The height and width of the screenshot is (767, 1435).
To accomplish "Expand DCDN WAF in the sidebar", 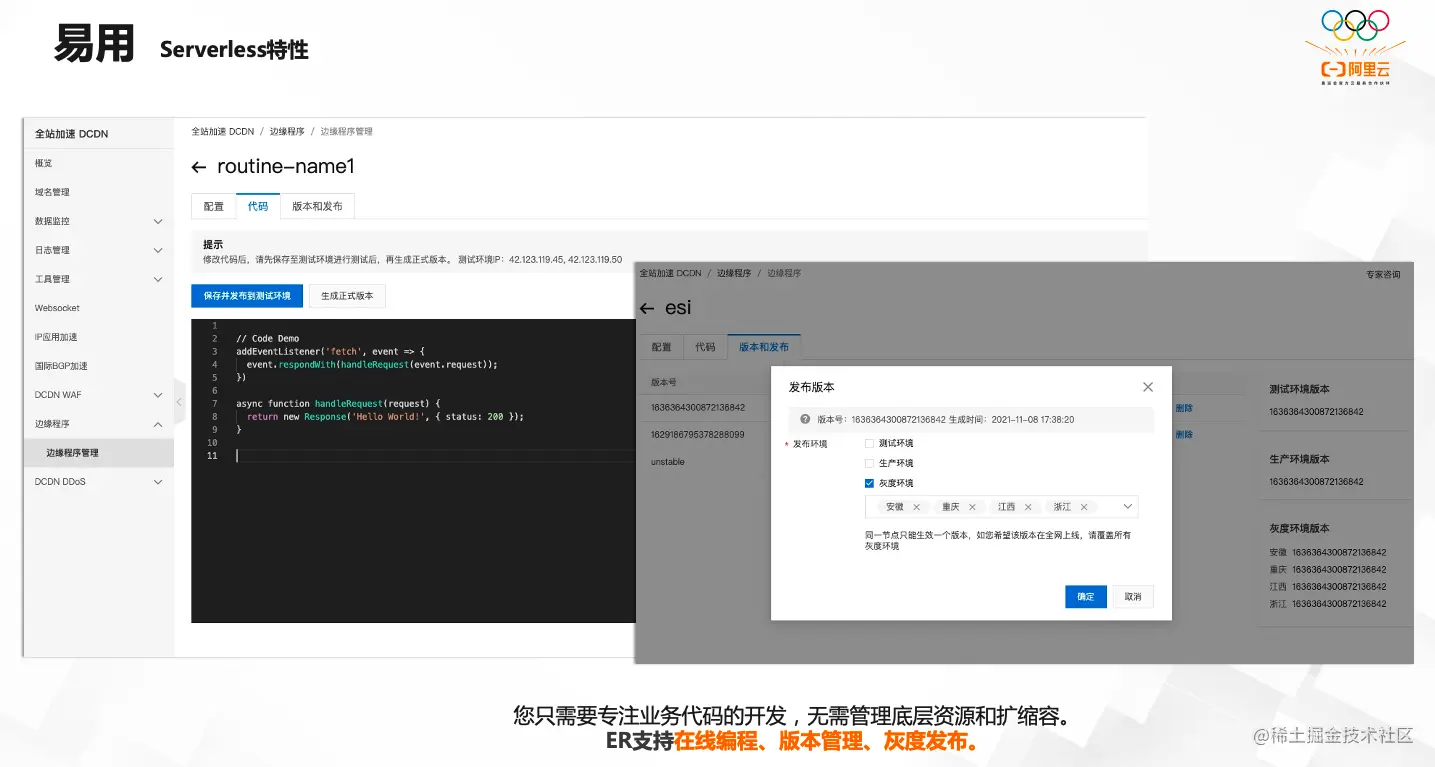I will pyautogui.click(x=158, y=395).
